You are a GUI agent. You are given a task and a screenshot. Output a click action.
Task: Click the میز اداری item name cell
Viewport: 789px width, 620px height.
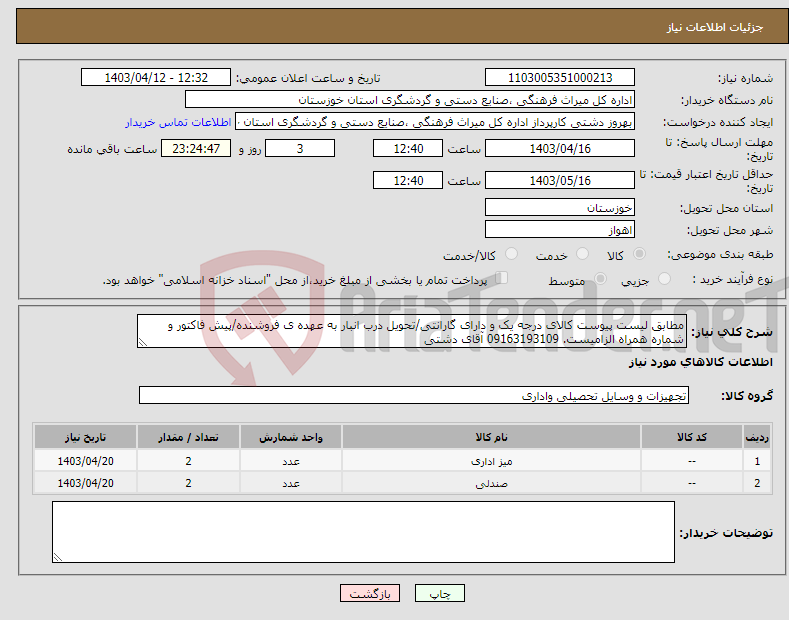click(x=491, y=461)
